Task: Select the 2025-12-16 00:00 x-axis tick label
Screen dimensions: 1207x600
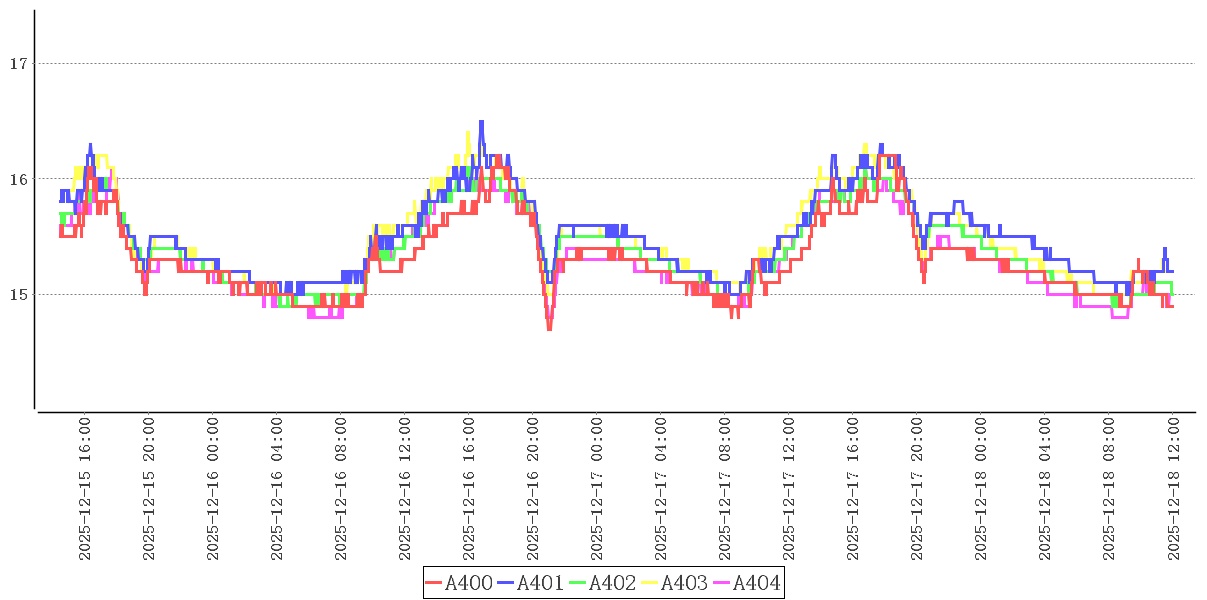Action: tap(213, 489)
